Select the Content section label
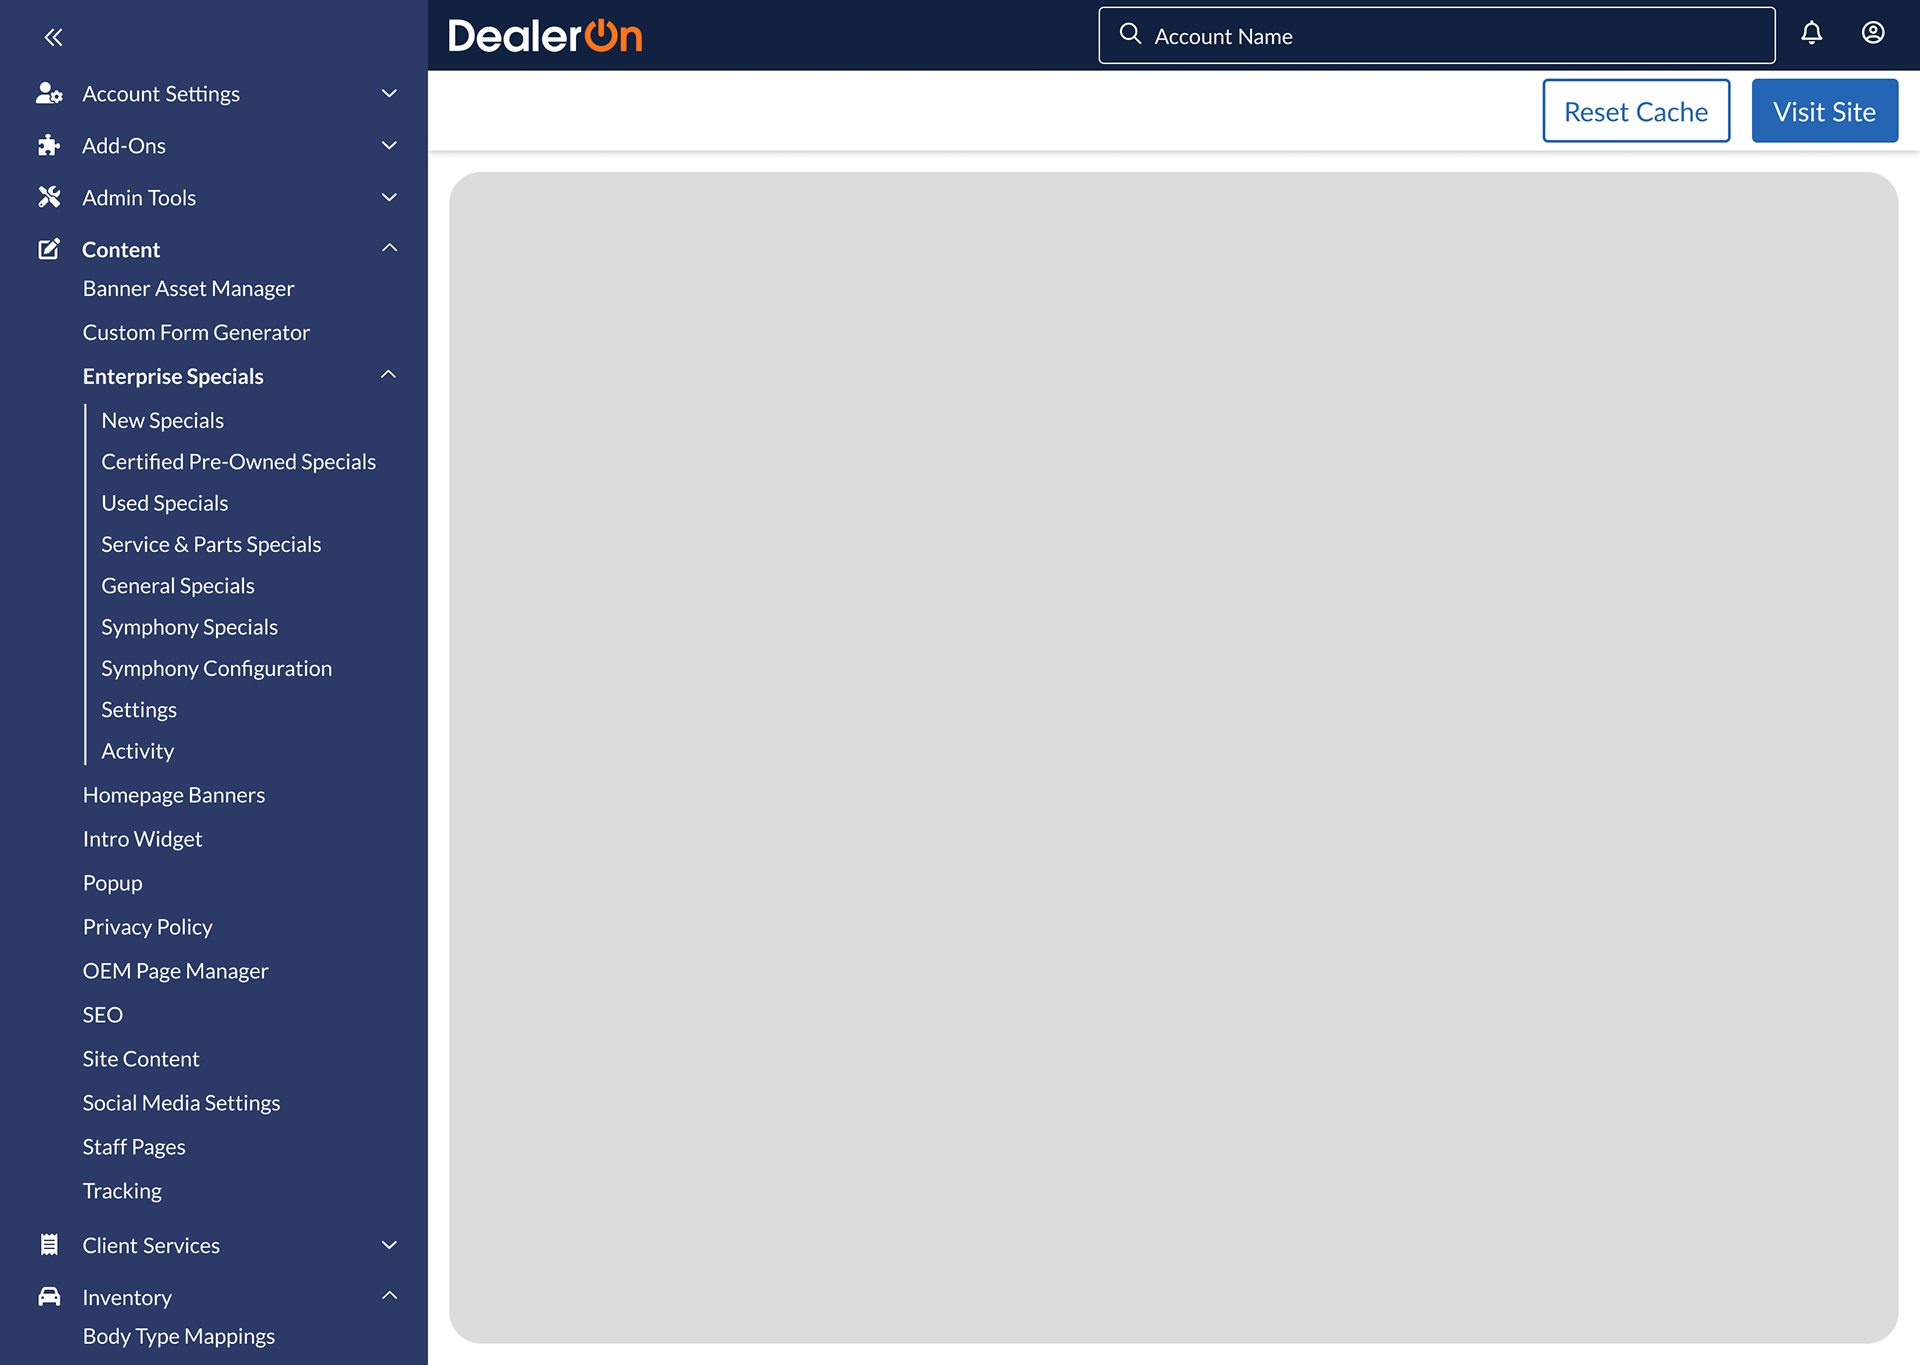This screenshot has height=1365, width=1920. tap(121, 250)
